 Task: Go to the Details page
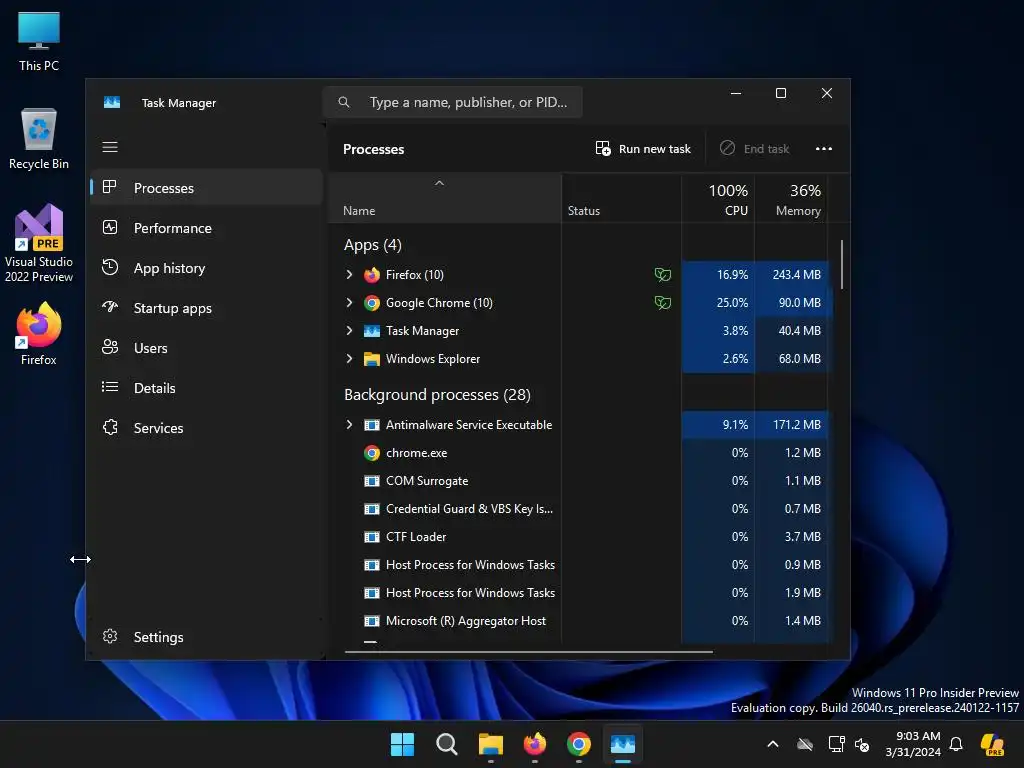[x=206, y=388]
